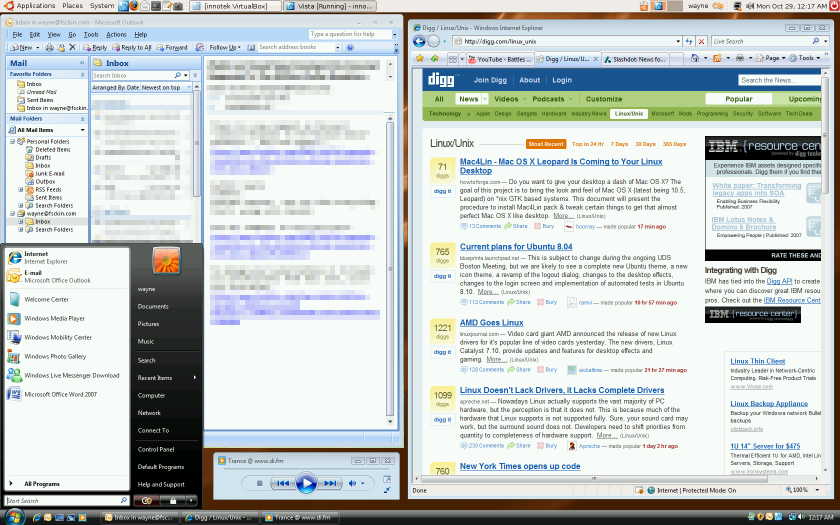This screenshot has width=840, height=525.
Task: Click the Live Search magnifier icon
Action: [x=816, y=41]
